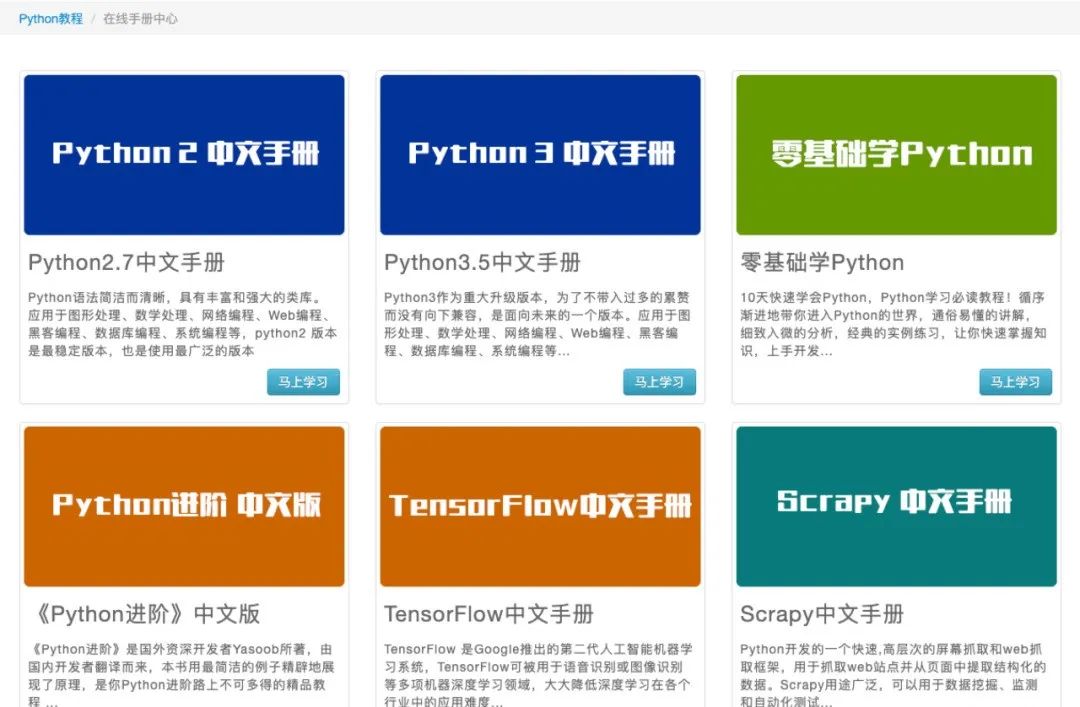Click the TensorFlow中文手册 card heading

click(x=489, y=614)
